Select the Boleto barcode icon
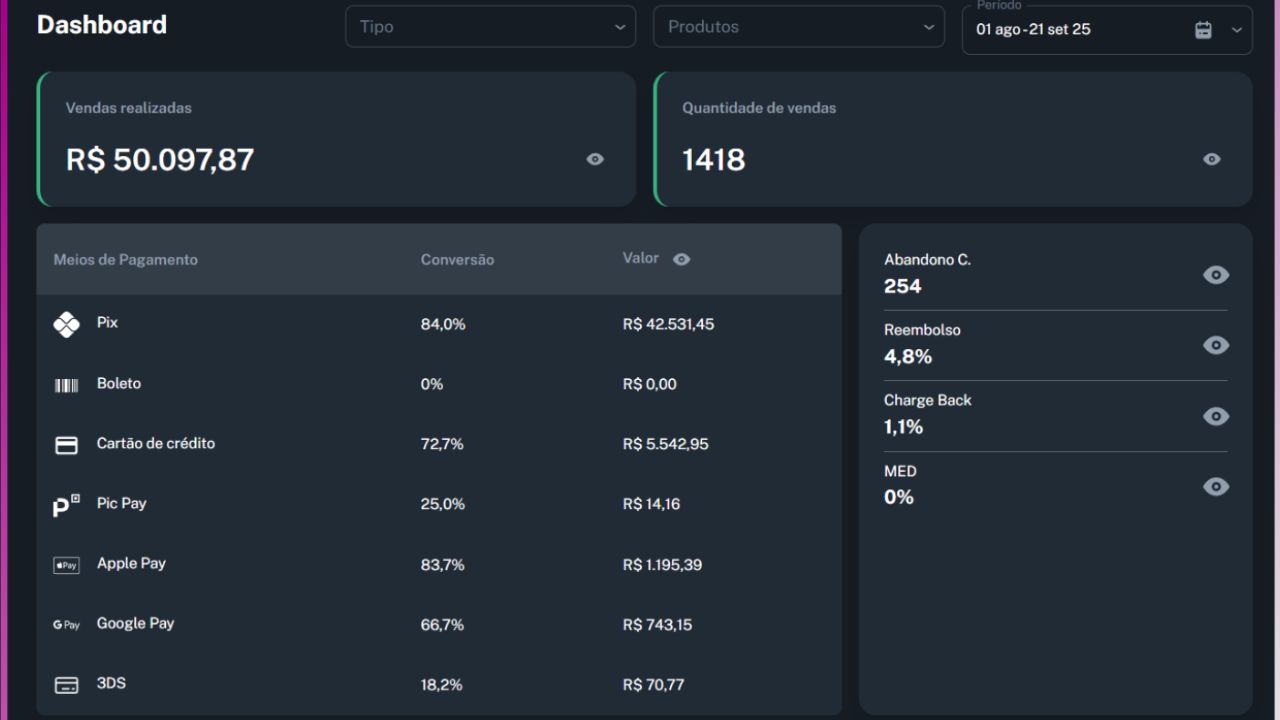 click(x=66, y=384)
